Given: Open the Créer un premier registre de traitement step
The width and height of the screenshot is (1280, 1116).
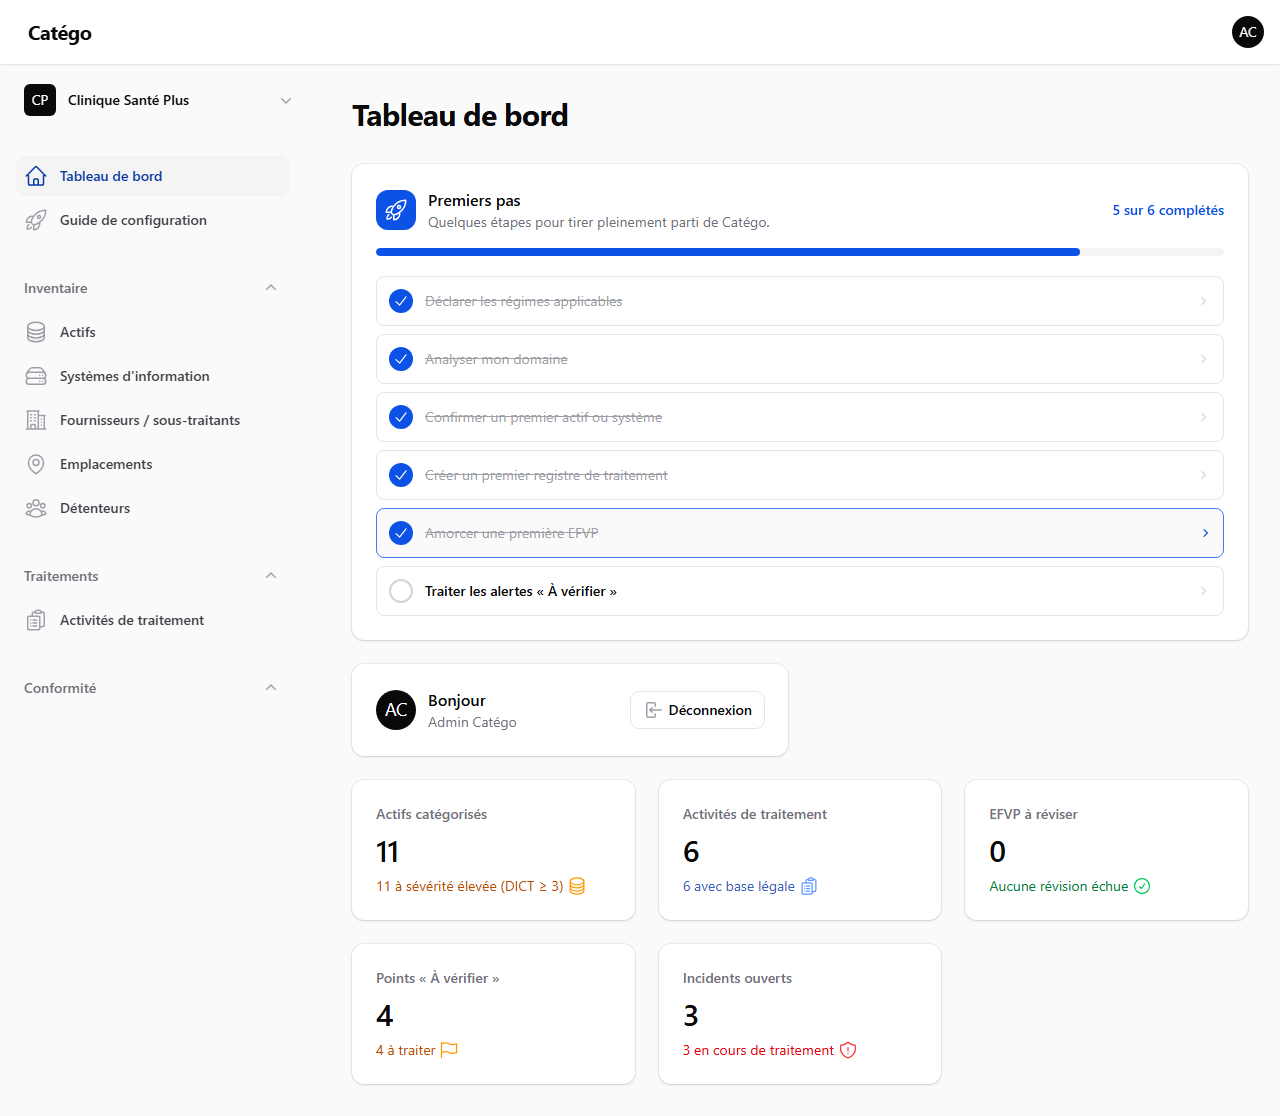Looking at the screenshot, I should [x=800, y=475].
